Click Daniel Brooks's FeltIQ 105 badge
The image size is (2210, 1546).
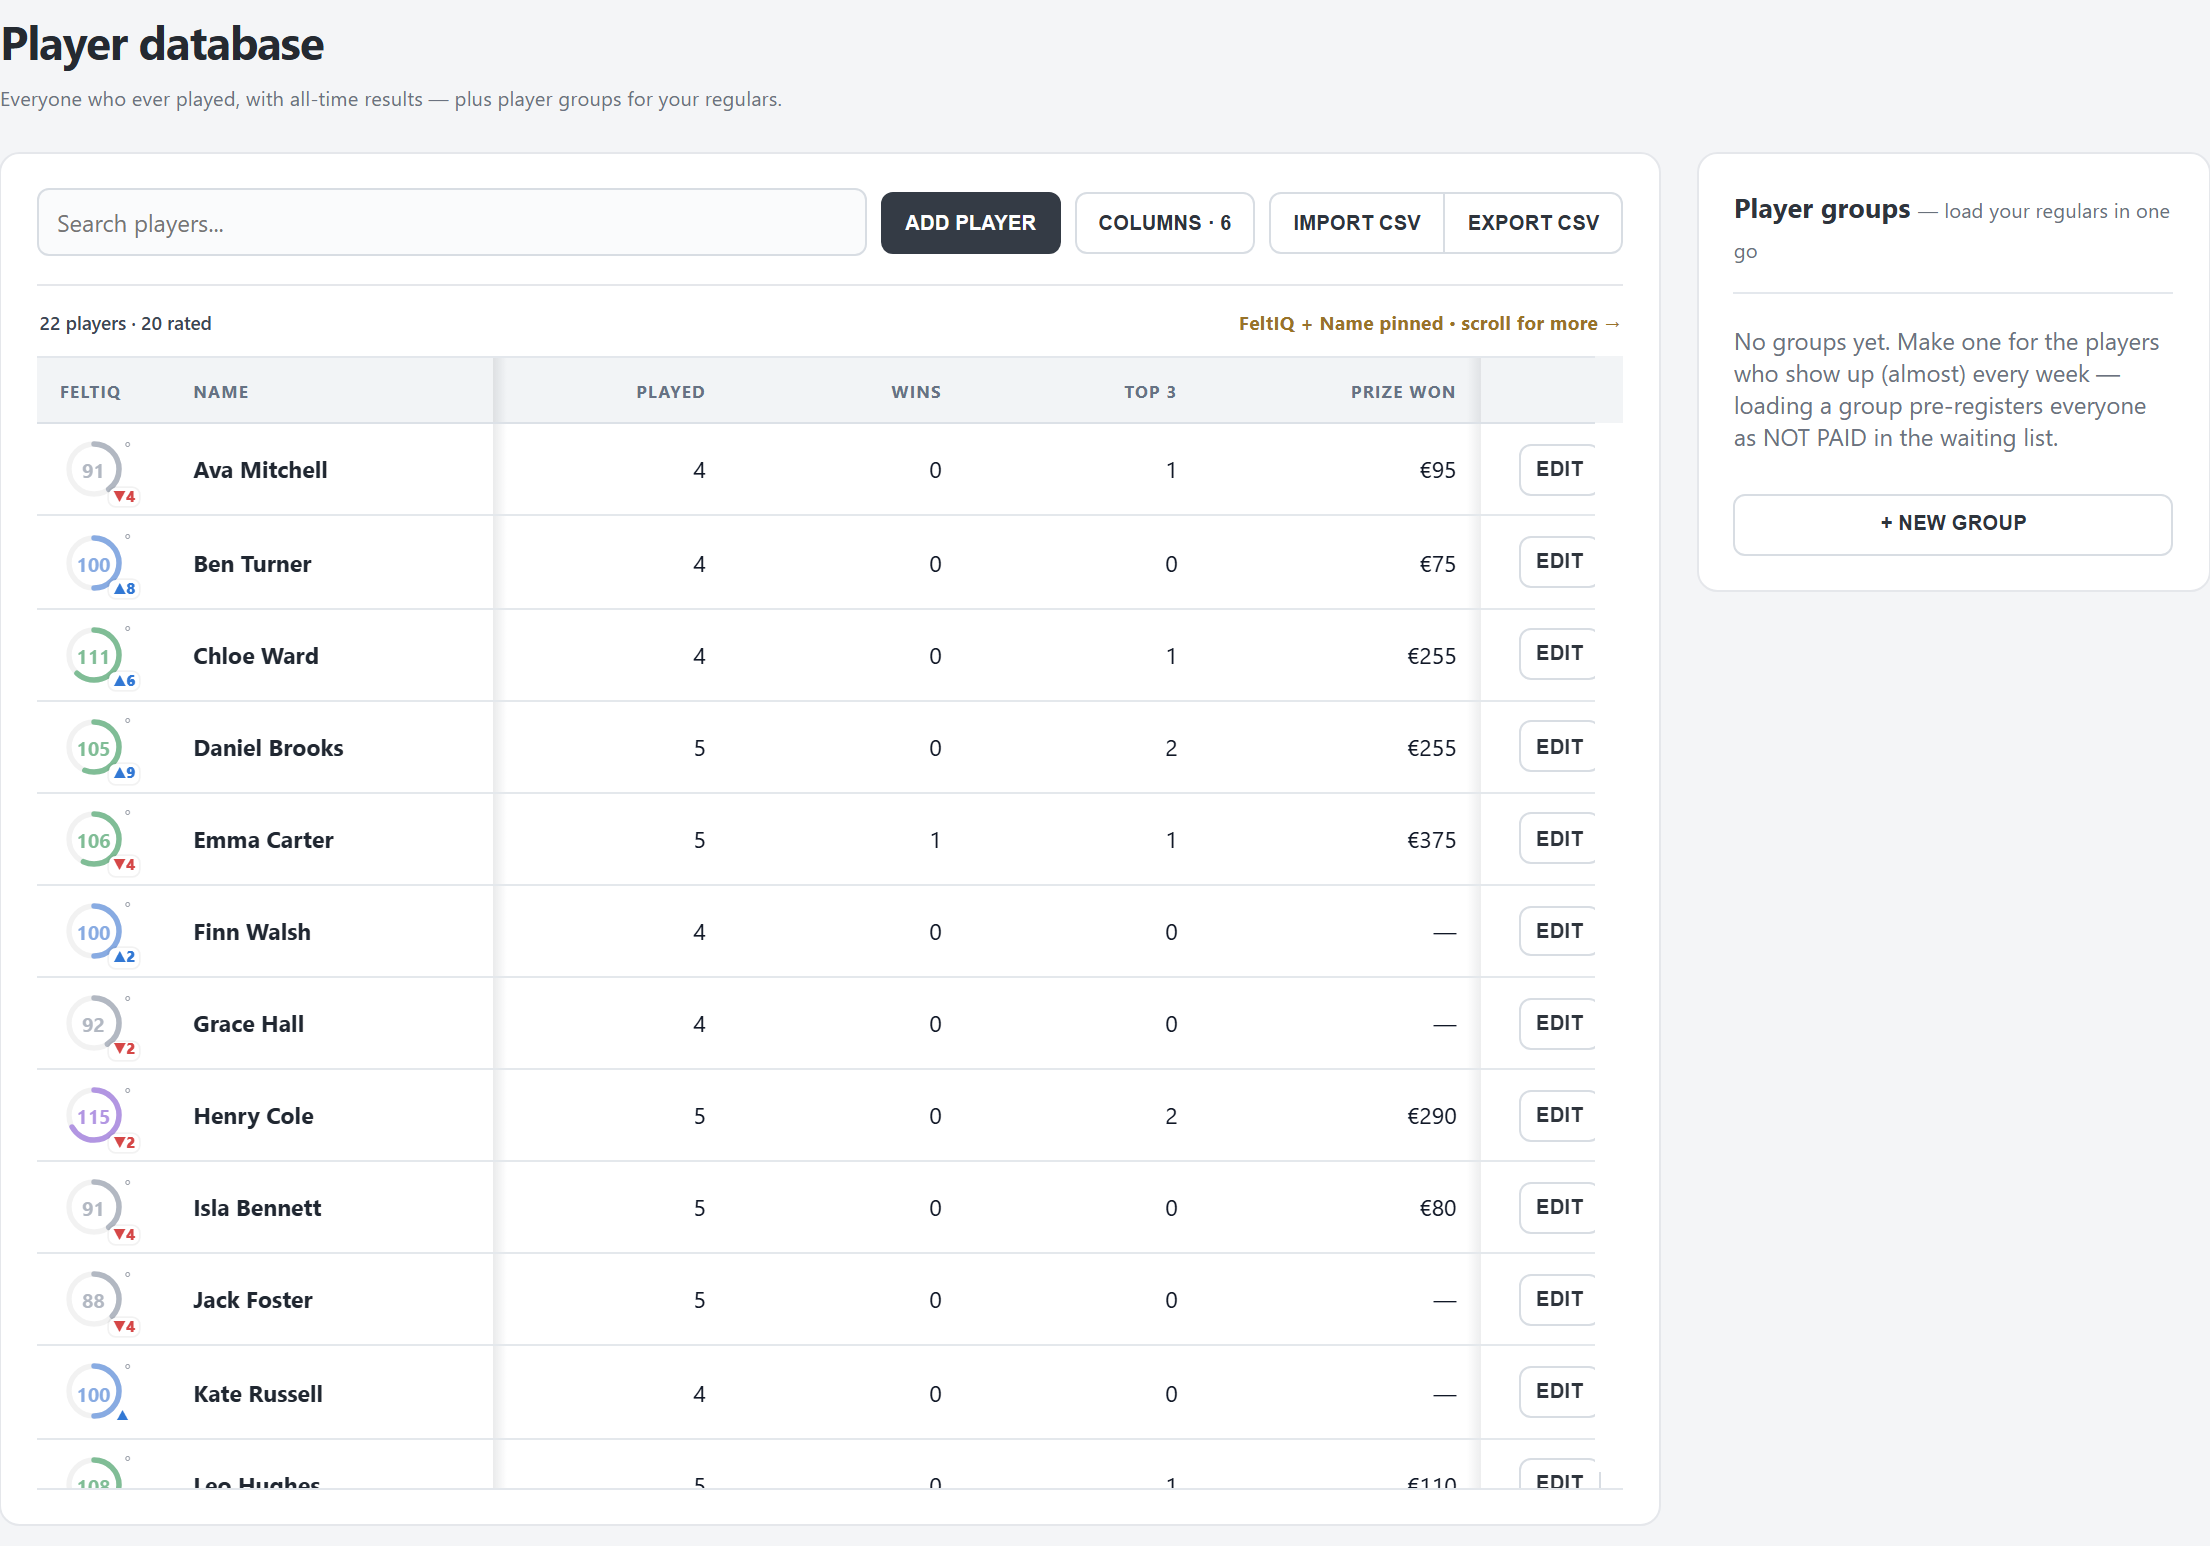94,748
